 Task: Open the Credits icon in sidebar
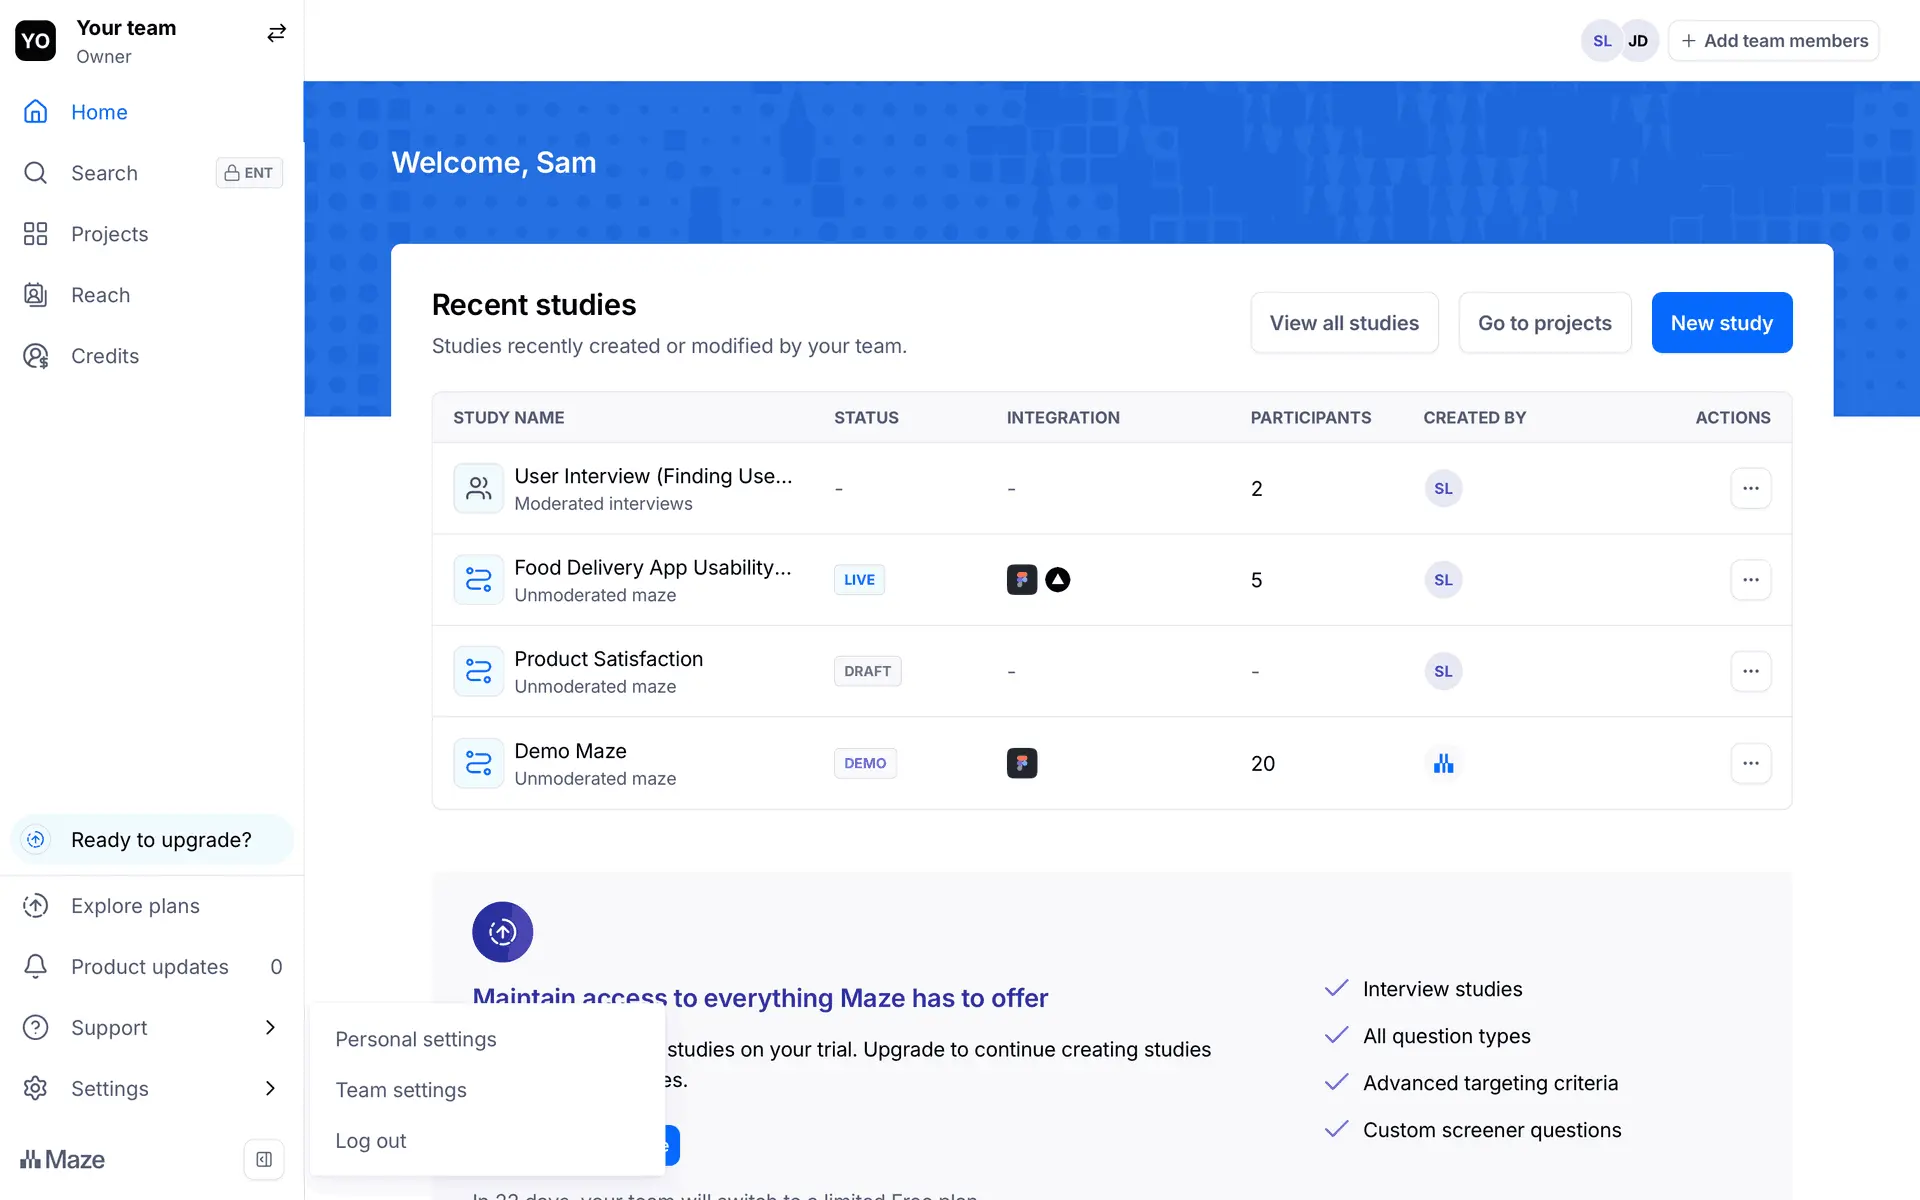[x=36, y=356]
